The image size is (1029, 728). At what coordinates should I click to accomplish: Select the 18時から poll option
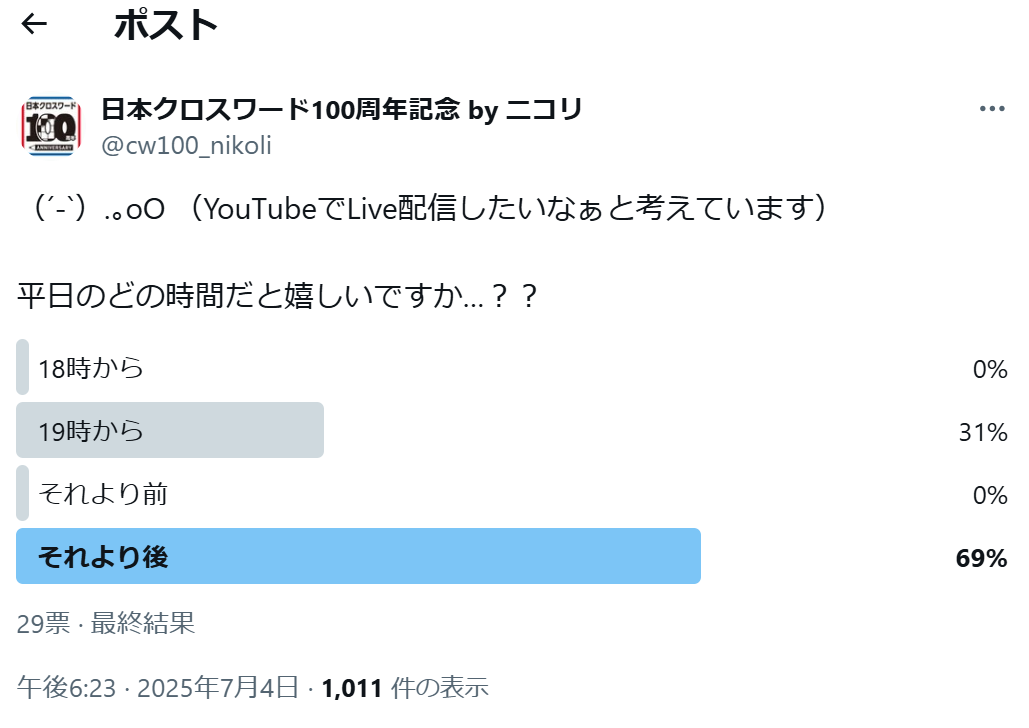point(91,368)
